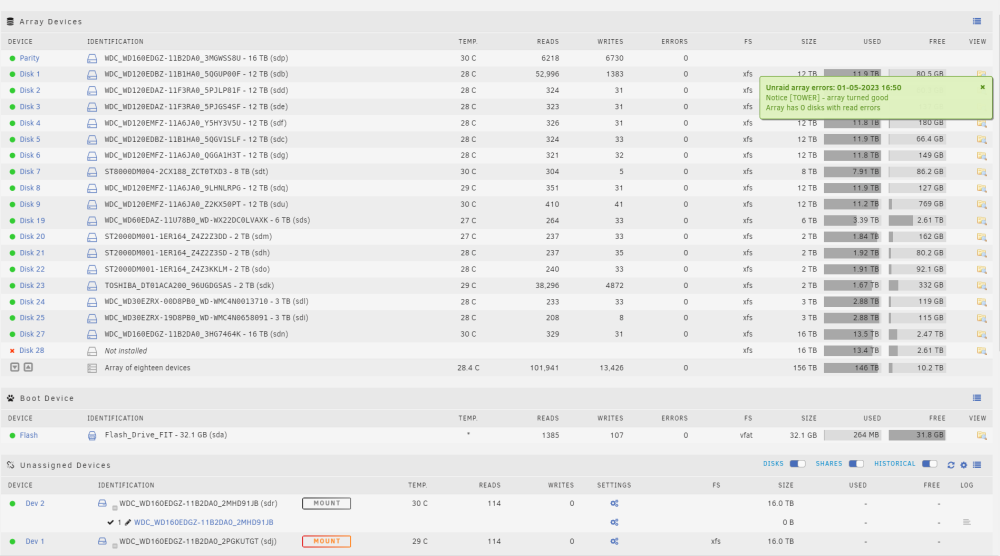Browse Disk 28 contents via view icon
This screenshot has height=556, width=1000.
coord(982,351)
